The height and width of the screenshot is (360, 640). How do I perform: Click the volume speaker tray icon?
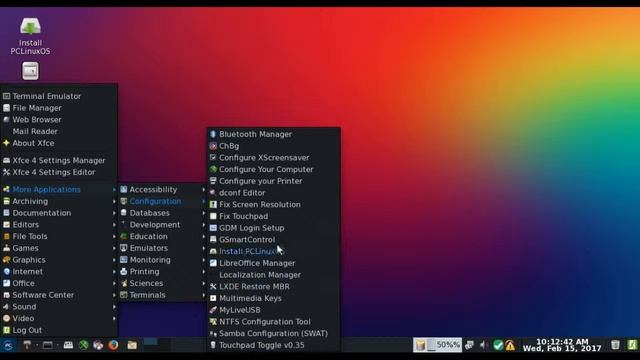[484, 345]
